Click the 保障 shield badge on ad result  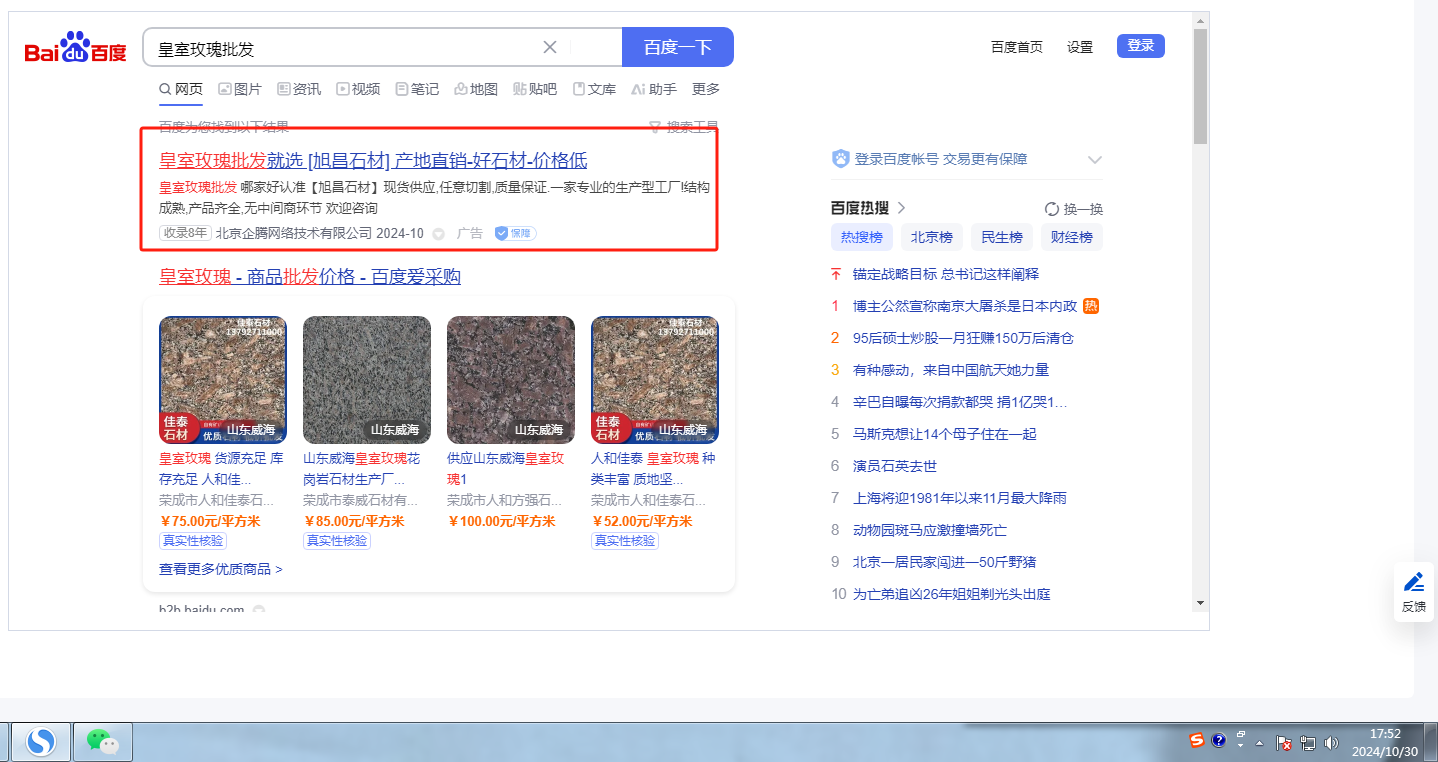(x=515, y=233)
